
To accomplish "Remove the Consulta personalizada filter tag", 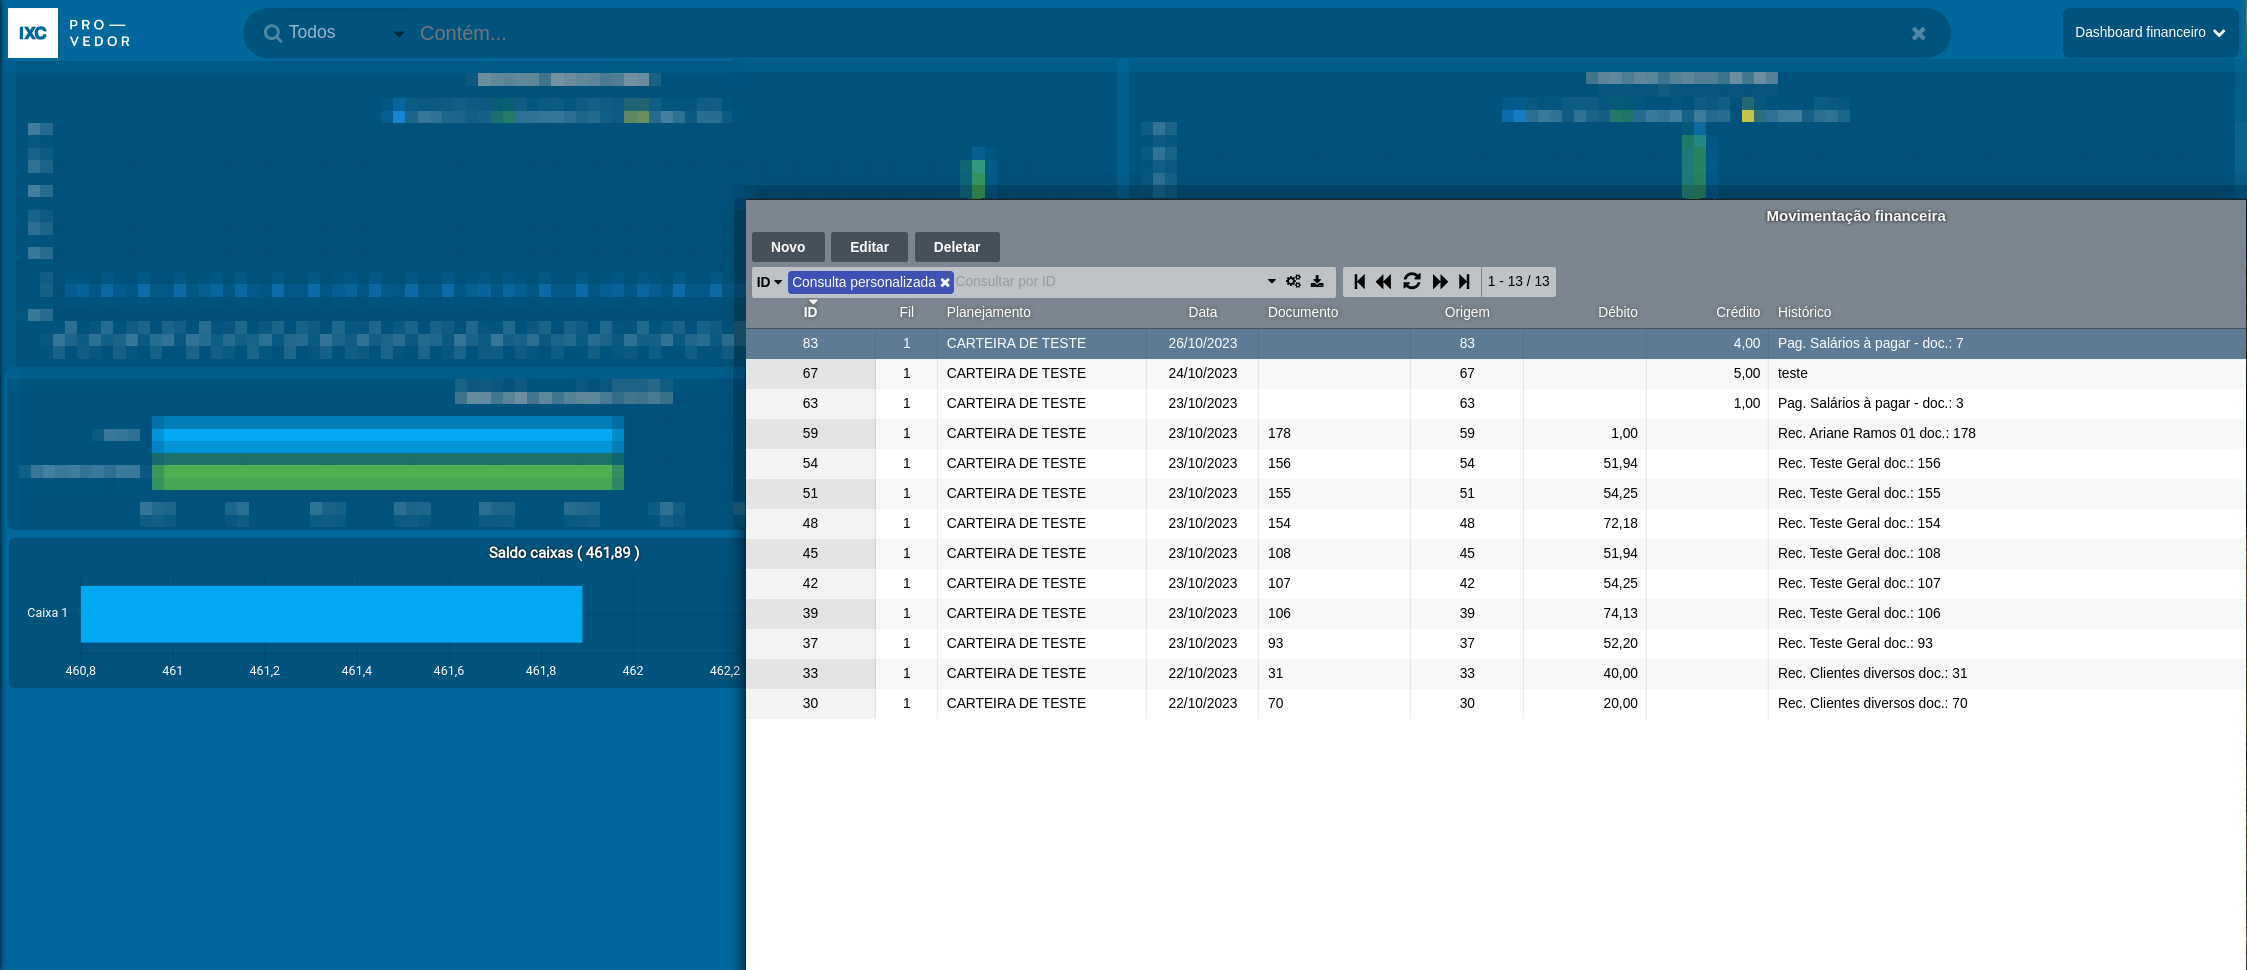I will [945, 283].
